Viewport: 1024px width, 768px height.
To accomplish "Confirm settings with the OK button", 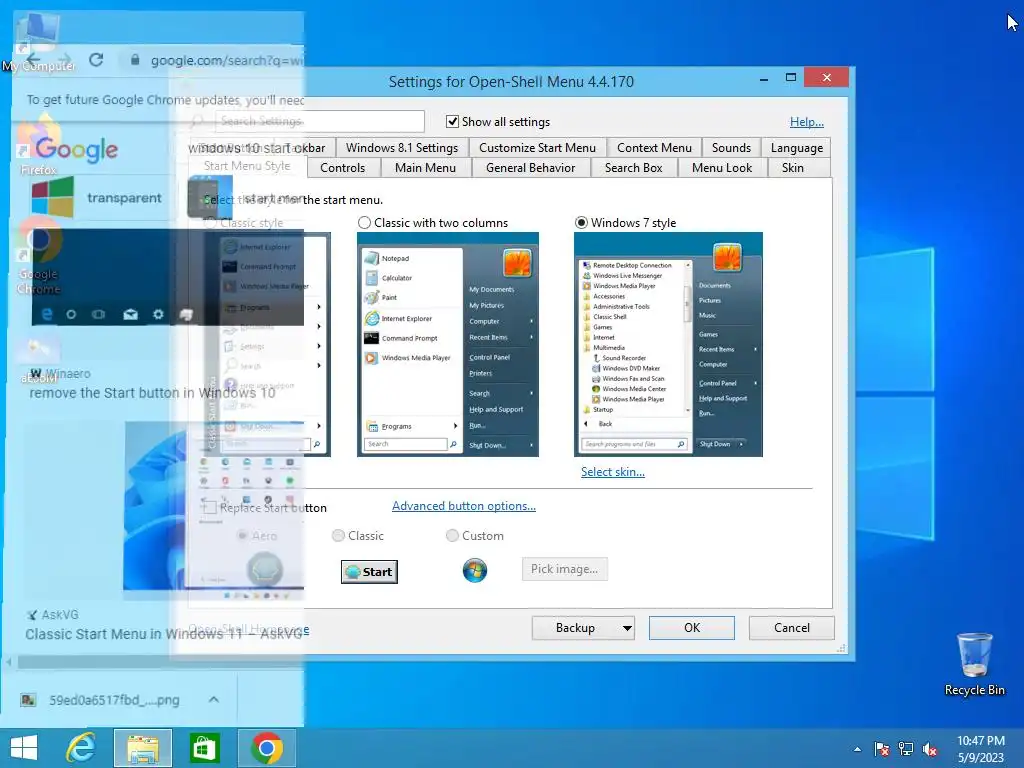I will tap(692, 628).
